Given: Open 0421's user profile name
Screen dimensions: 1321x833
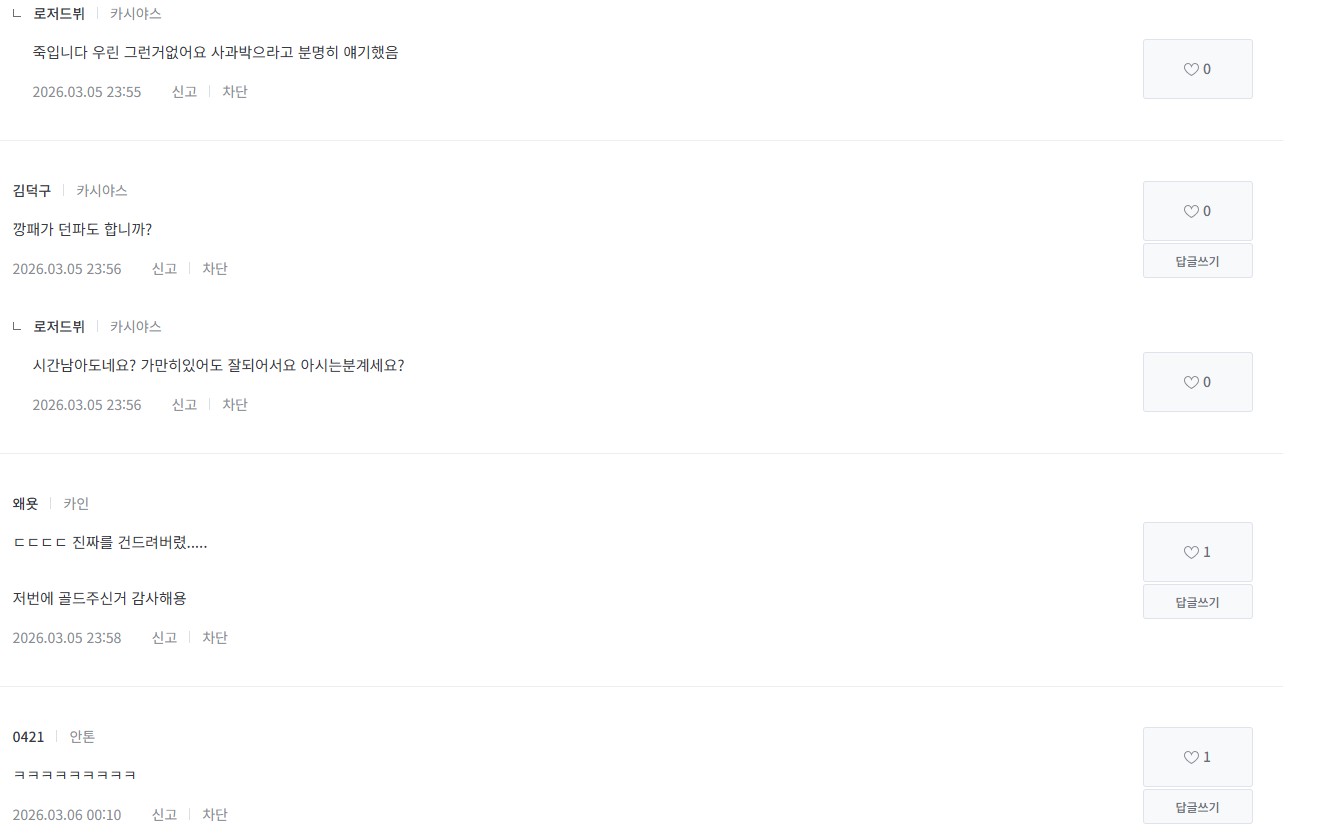Looking at the screenshot, I should point(28,736).
